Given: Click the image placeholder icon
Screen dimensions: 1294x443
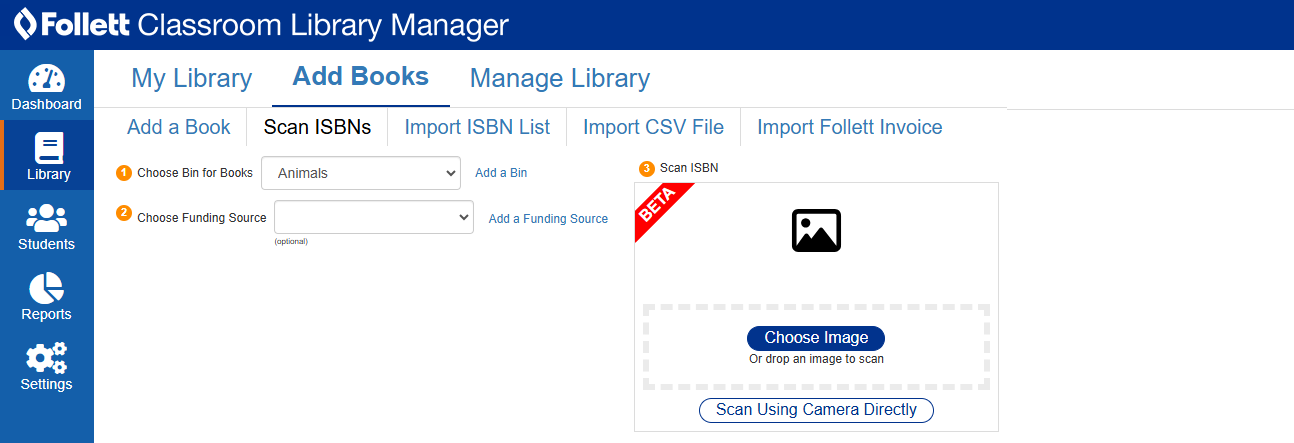Looking at the screenshot, I should (816, 230).
